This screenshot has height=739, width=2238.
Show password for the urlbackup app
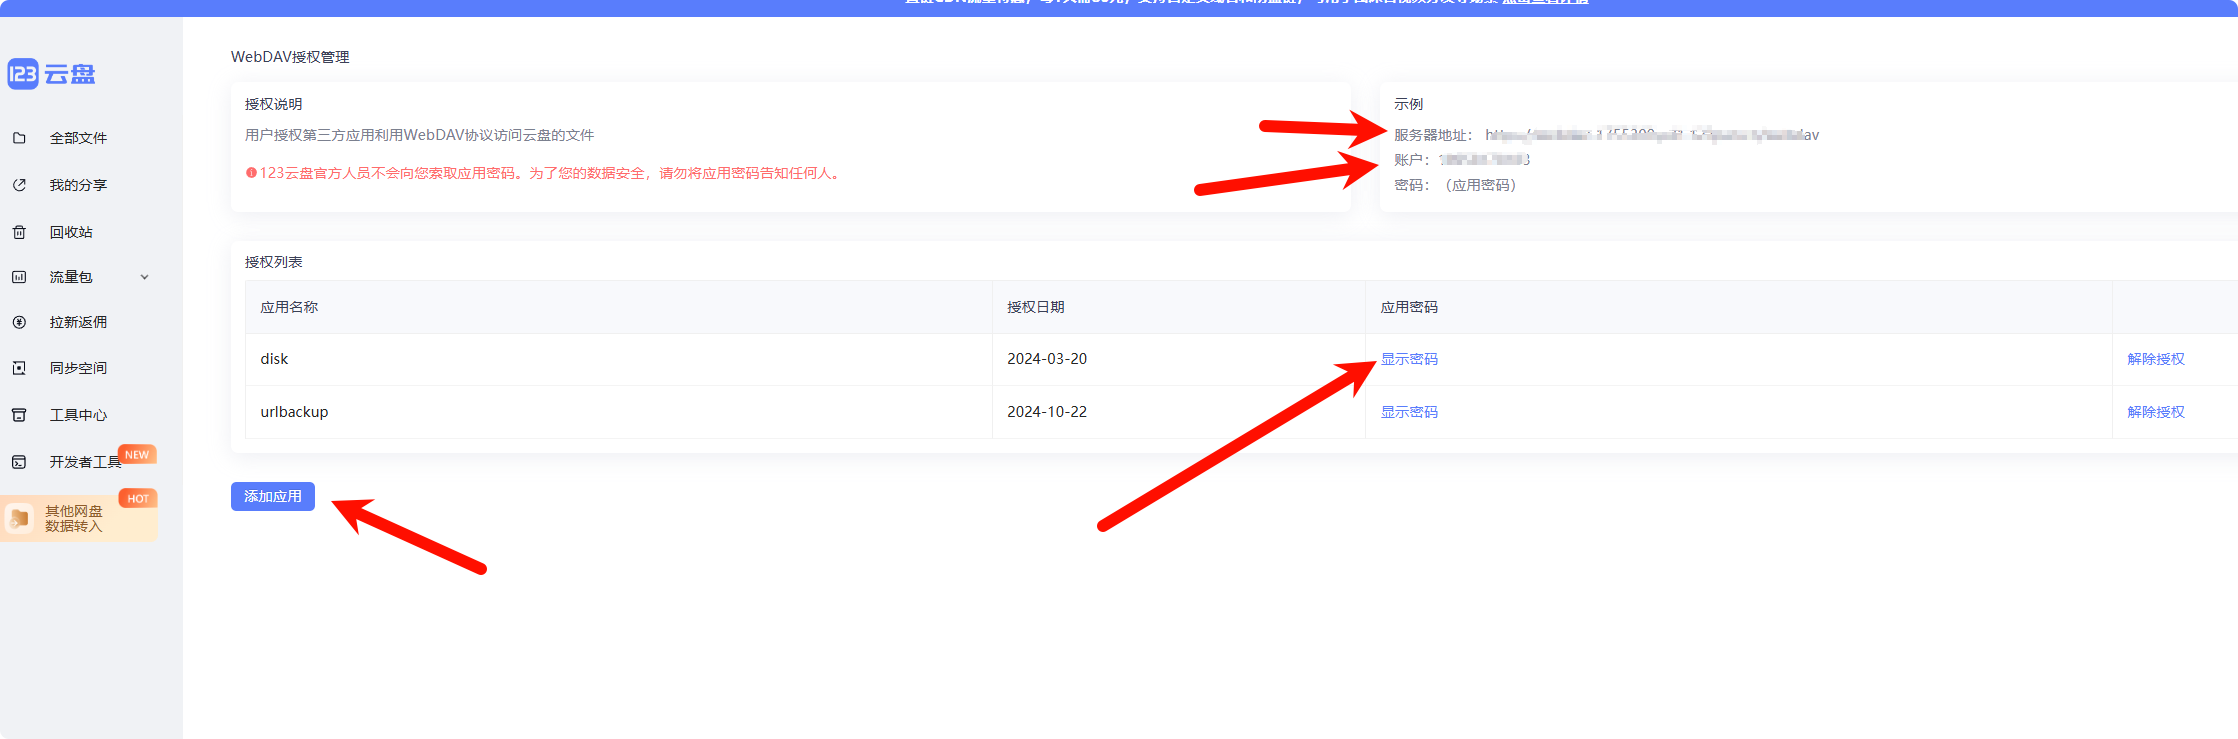pos(1409,412)
